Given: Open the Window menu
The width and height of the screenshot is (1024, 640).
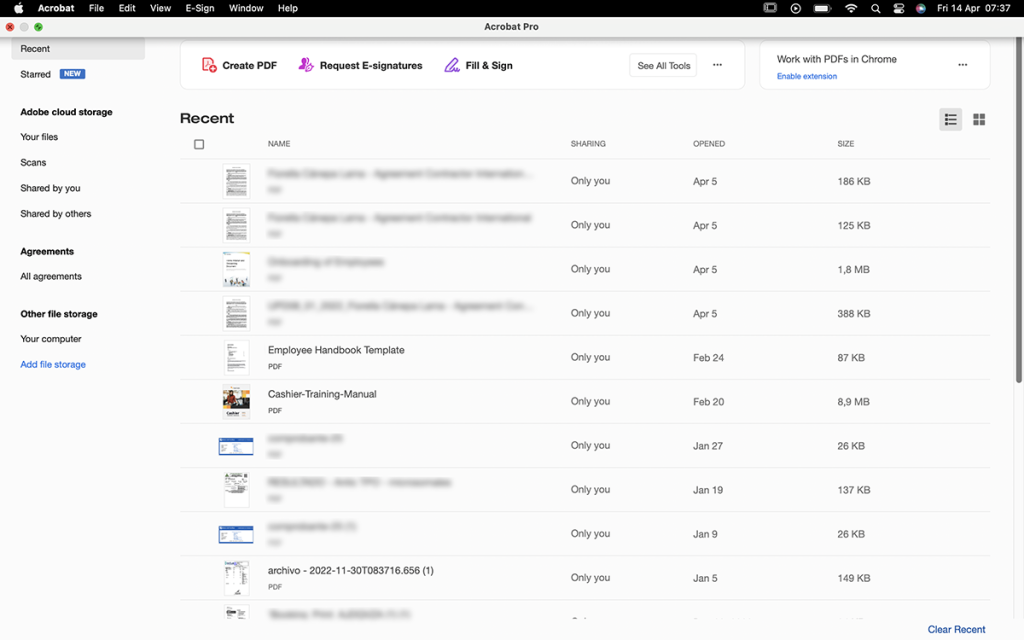Looking at the screenshot, I should coord(246,8).
